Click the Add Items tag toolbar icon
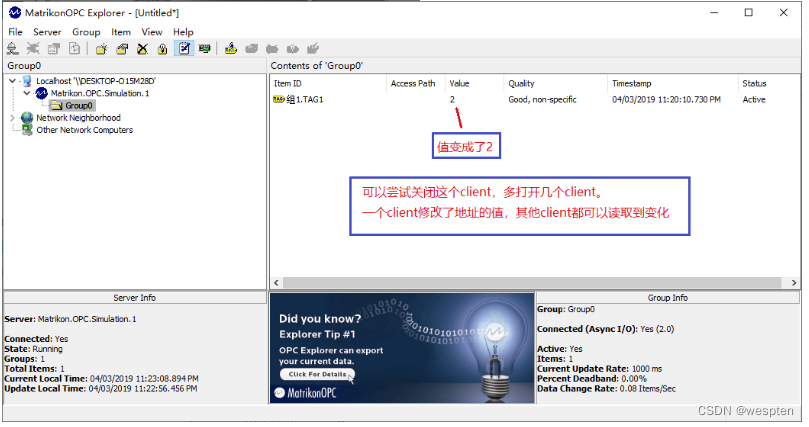The height and width of the screenshot is (427, 809). (x=231, y=49)
